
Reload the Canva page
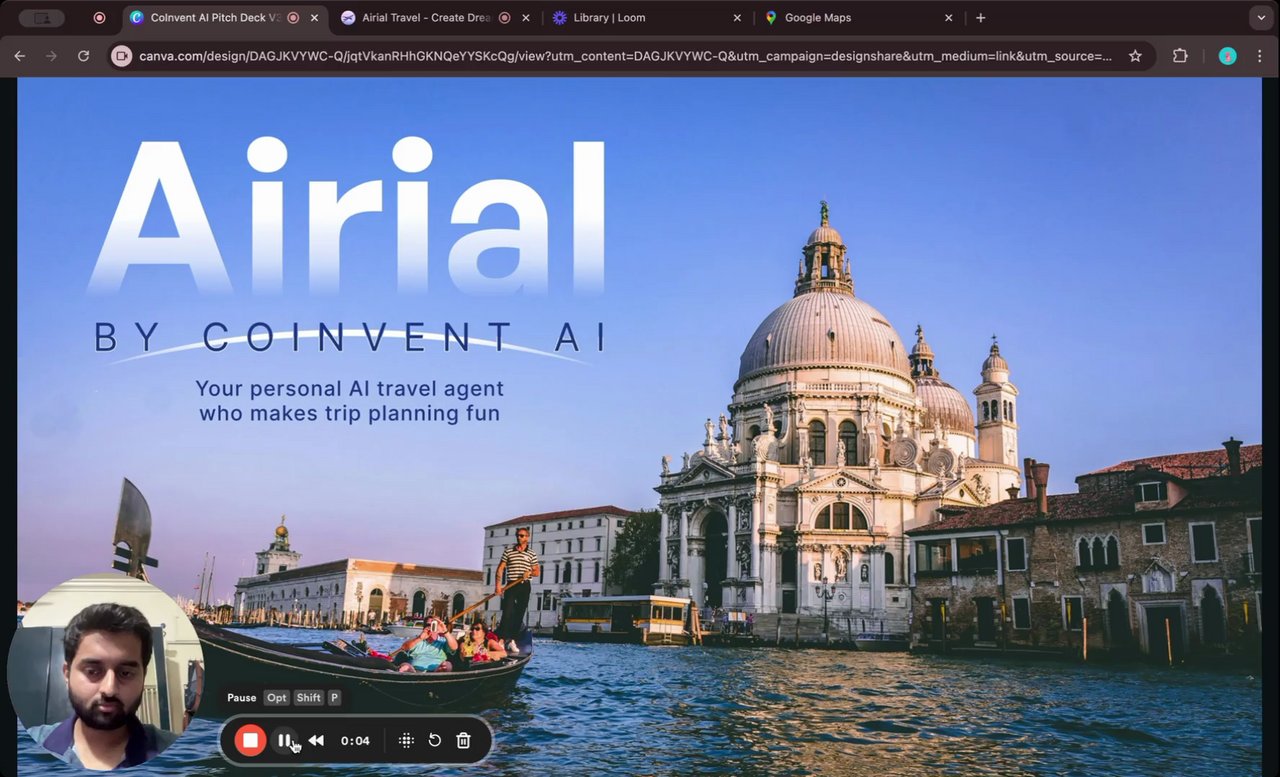(x=84, y=56)
